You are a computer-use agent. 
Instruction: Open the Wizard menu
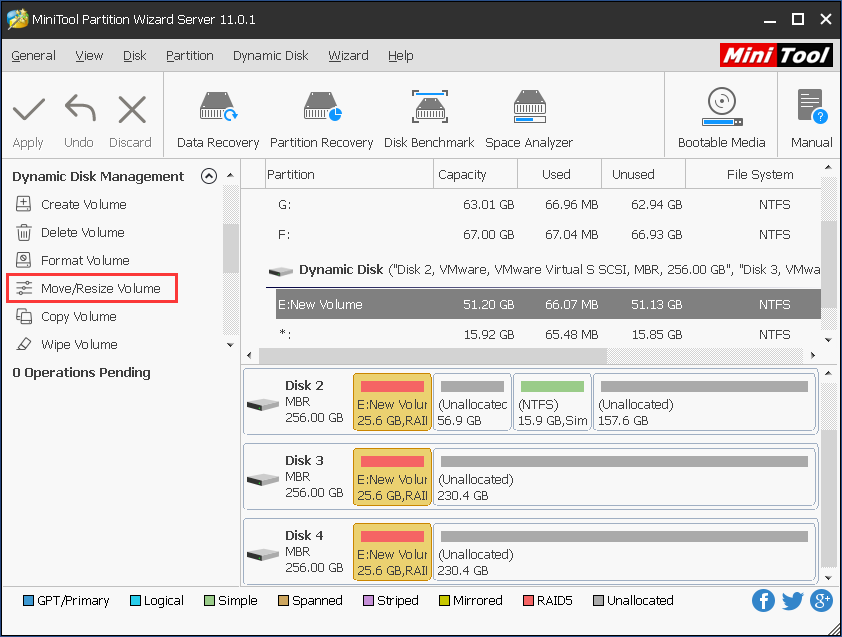(x=349, y=56)
